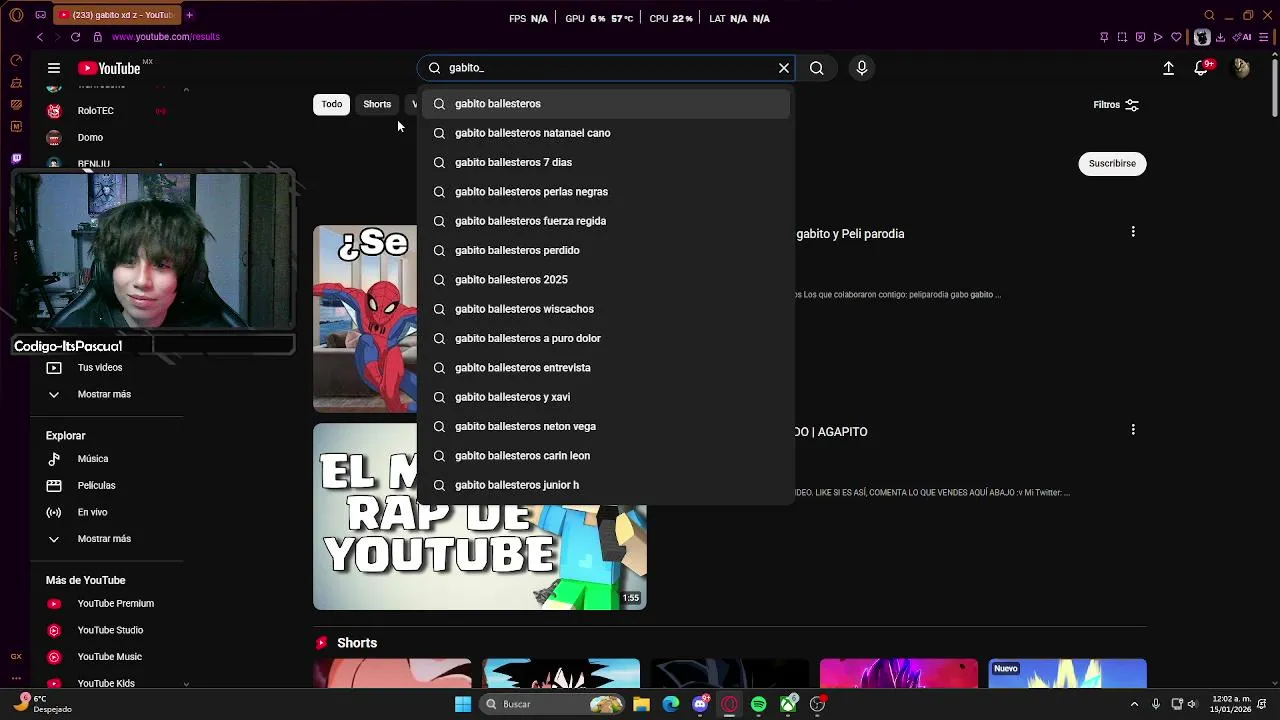
Task: Open the Opera GX menu logo
Action: [x=16, y=15]
